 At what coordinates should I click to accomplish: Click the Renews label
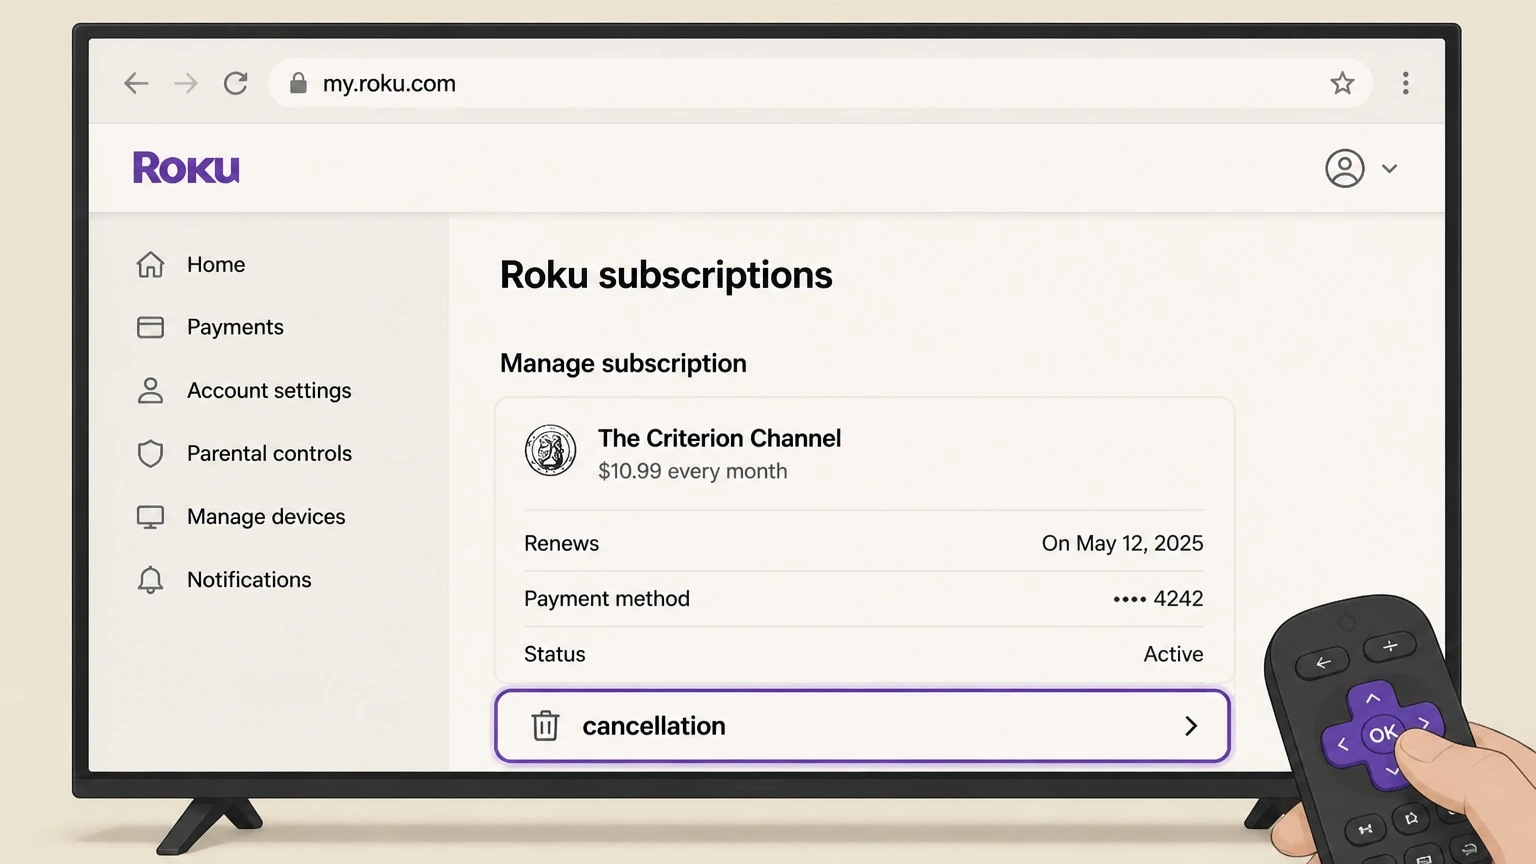click(561, 543)
